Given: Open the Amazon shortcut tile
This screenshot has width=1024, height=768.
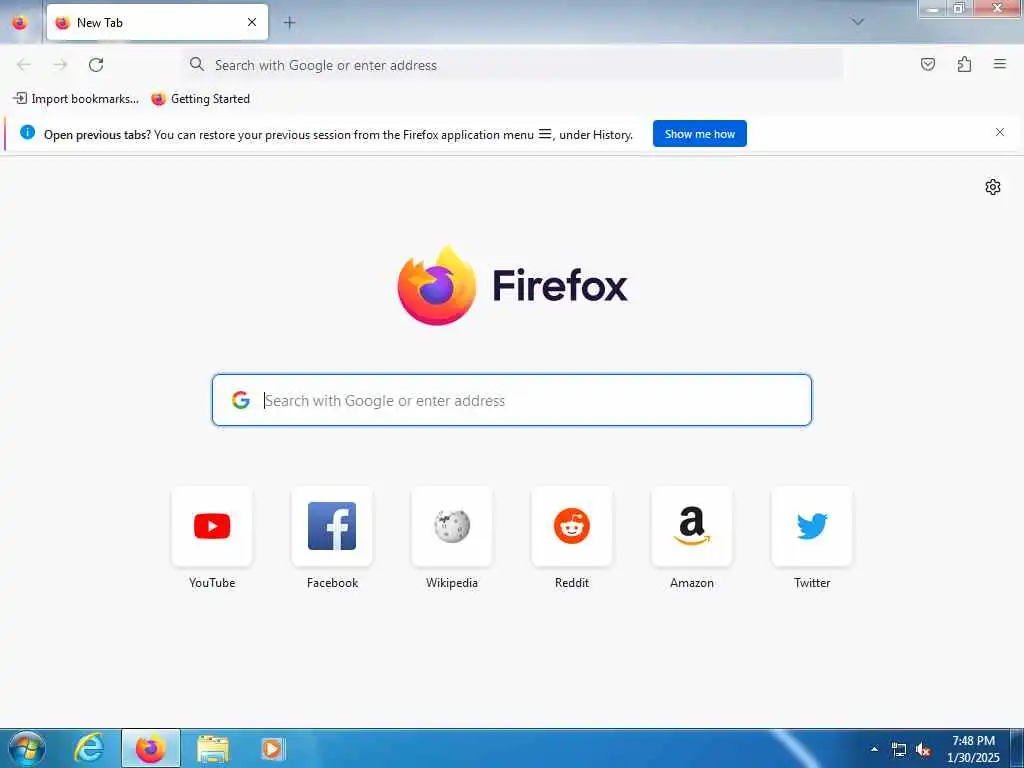Looking at the screenshot, I should pyautogui.click(x=692, y=526).
